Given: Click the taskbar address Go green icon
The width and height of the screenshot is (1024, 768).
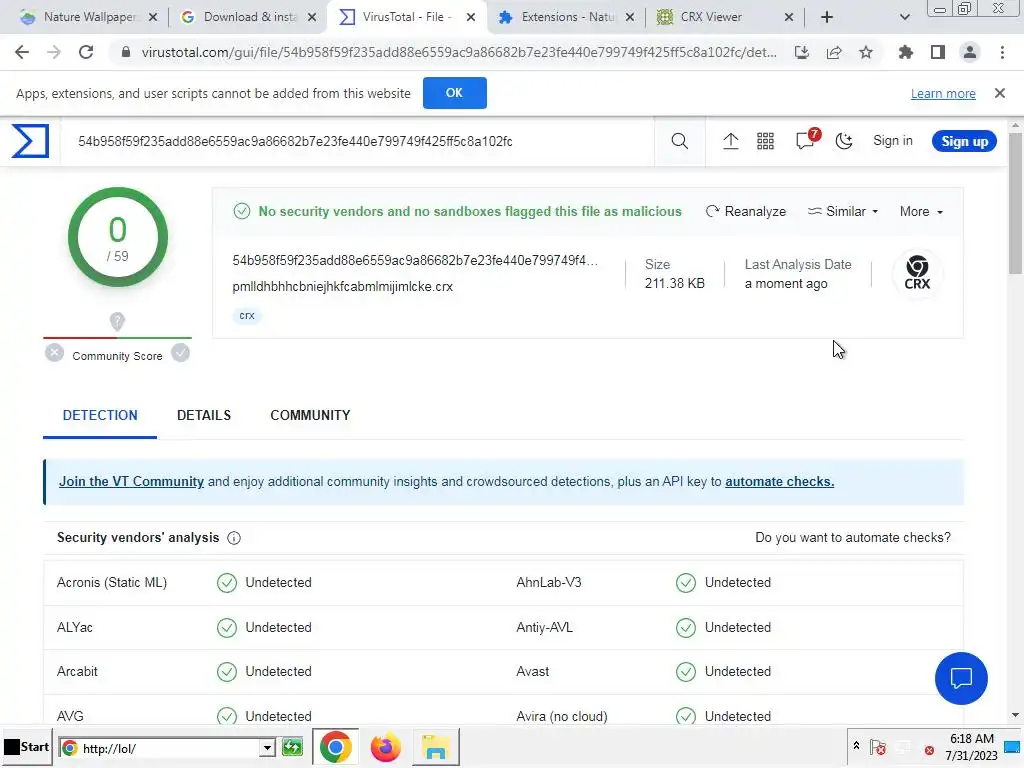Looking at the screenshot, I should [x=293, y=748].
